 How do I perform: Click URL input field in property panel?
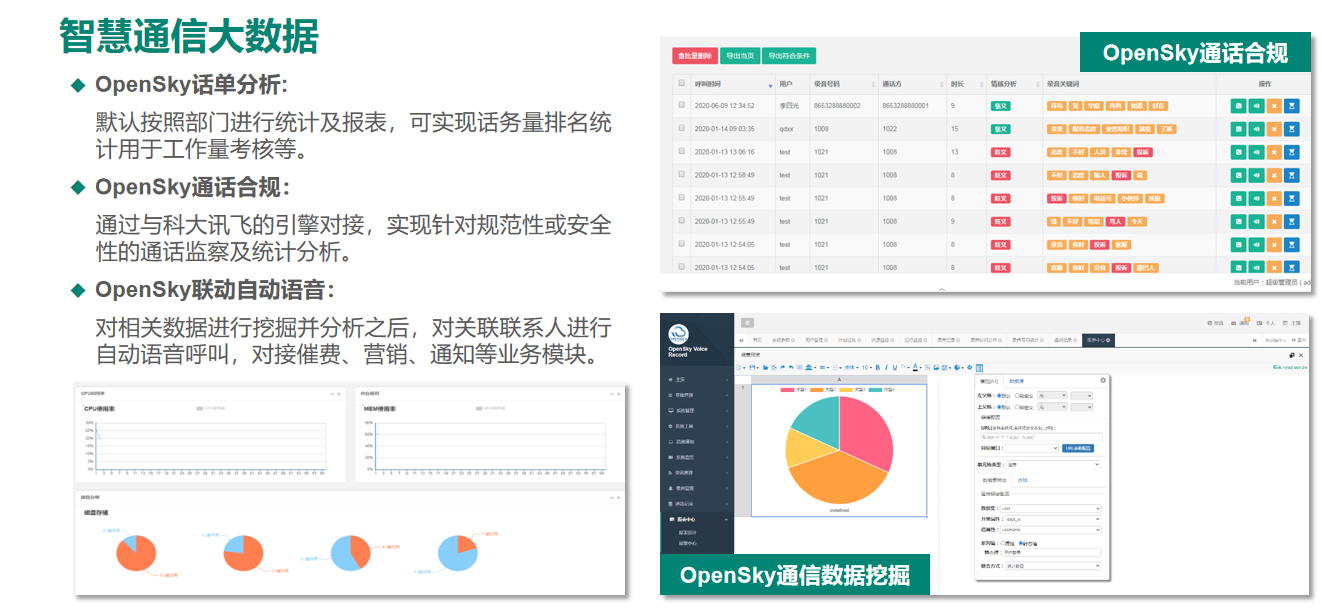click(x=1041, y=437)
